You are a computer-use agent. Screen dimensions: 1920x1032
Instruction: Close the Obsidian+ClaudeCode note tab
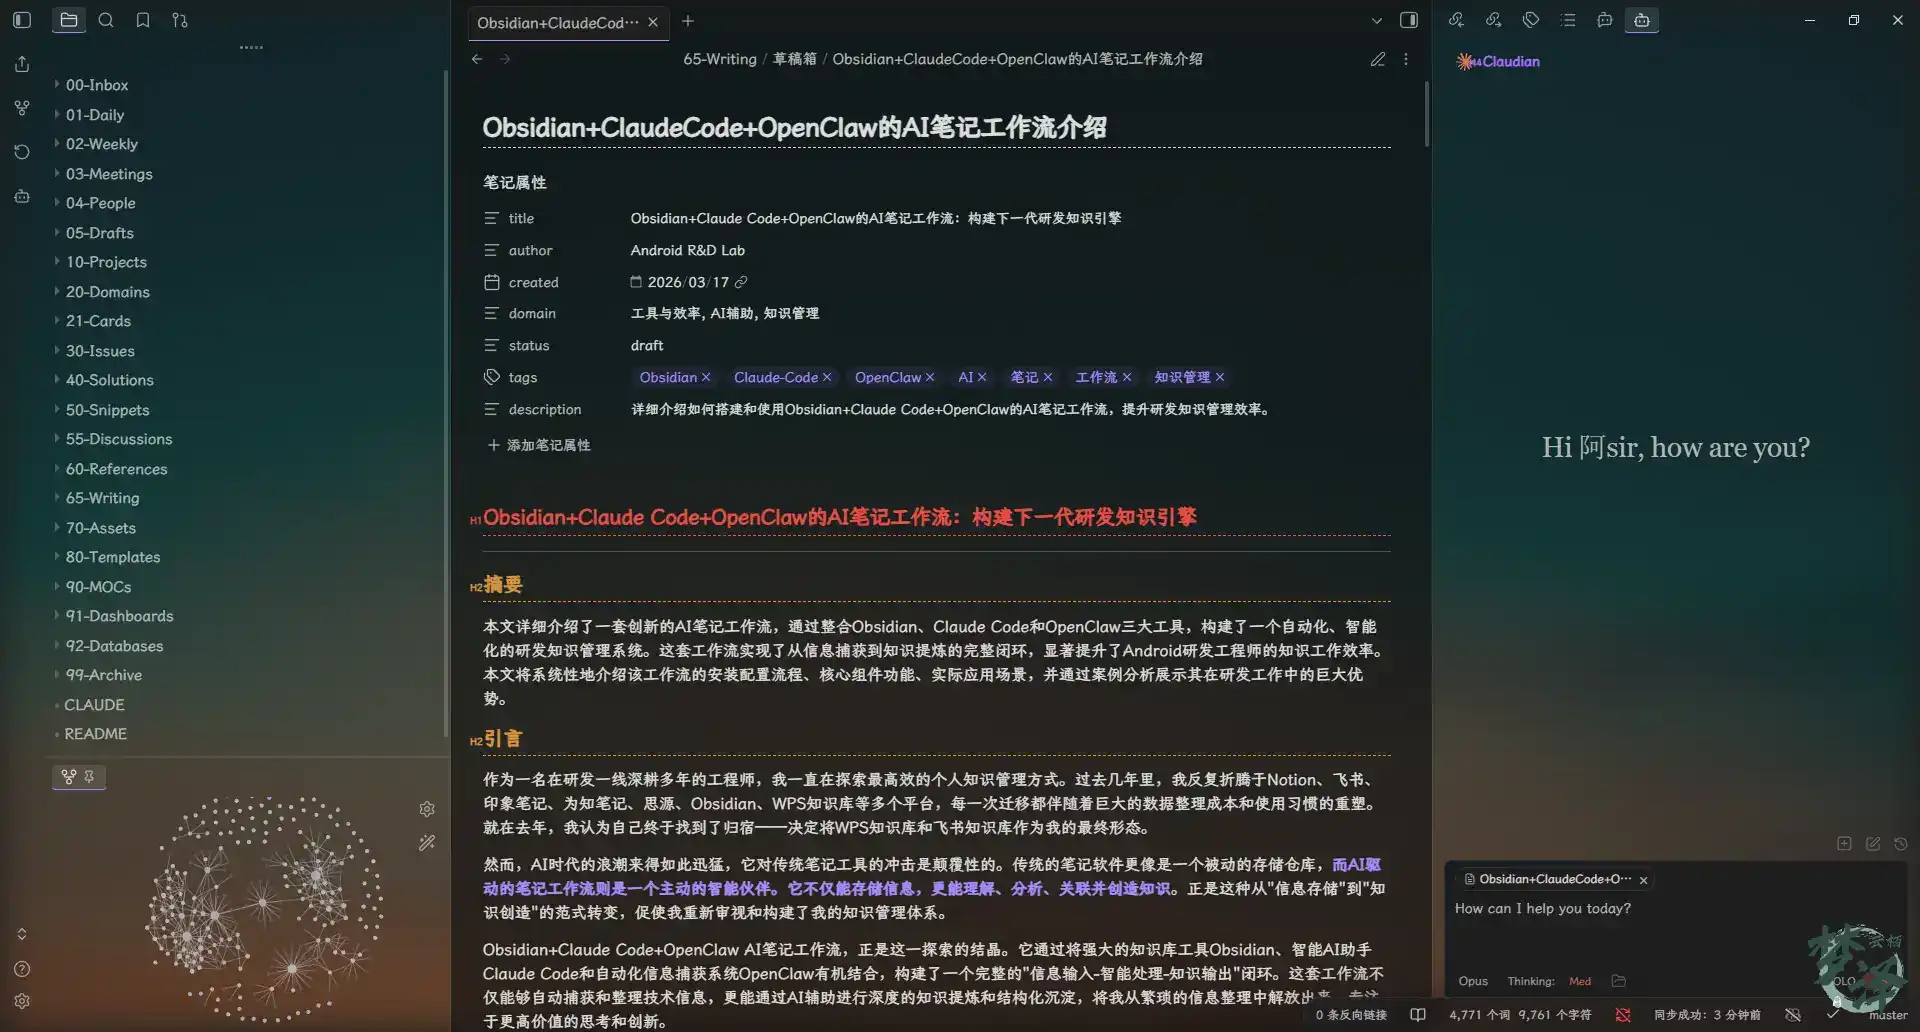pyautogui.click(x=653, y=22)
